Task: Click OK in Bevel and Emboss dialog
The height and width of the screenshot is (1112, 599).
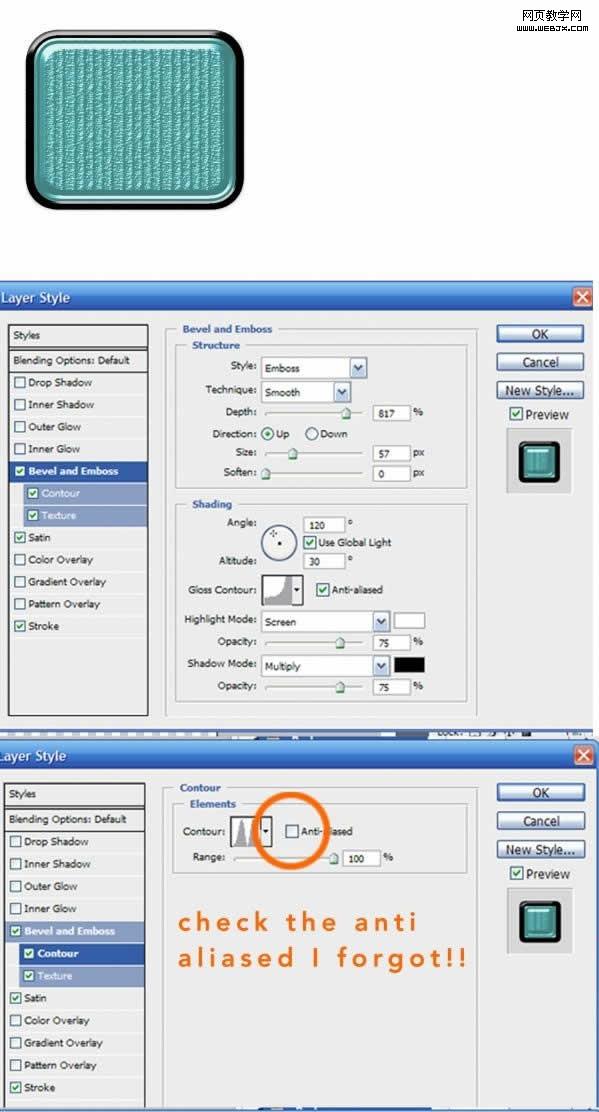Action: [x=540, y=333]
